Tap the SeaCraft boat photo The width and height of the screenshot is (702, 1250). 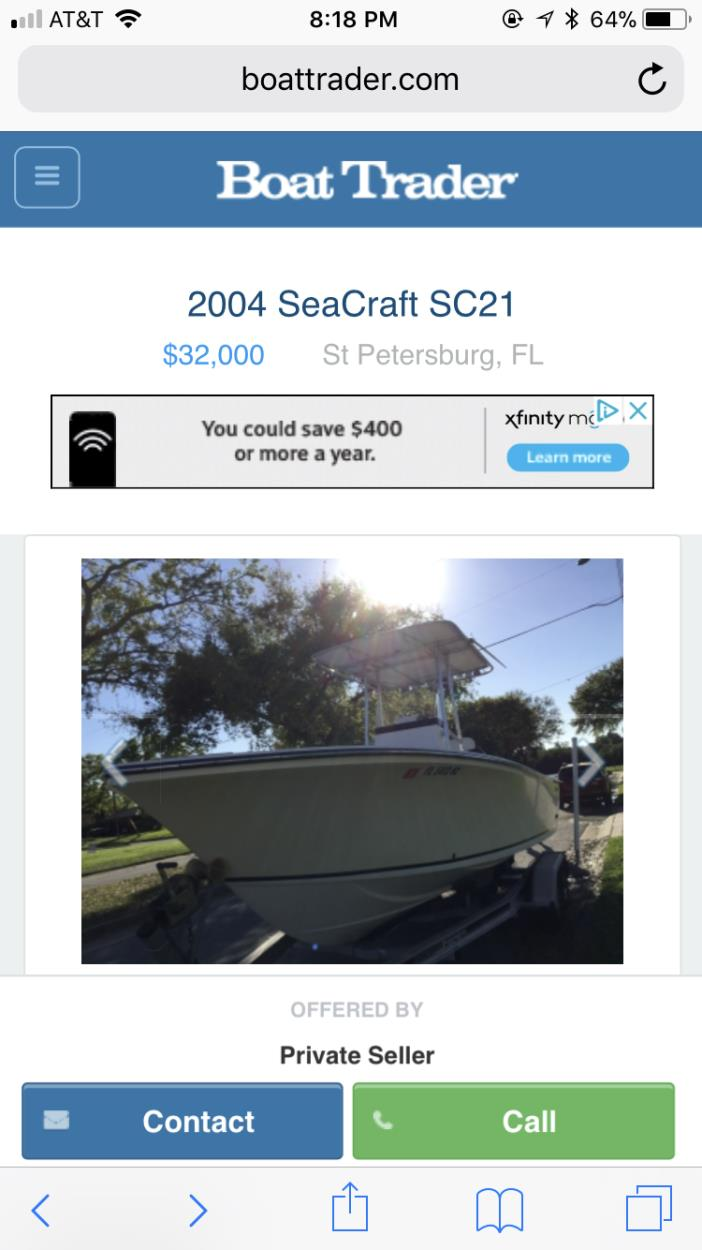(x=352, y=761)
